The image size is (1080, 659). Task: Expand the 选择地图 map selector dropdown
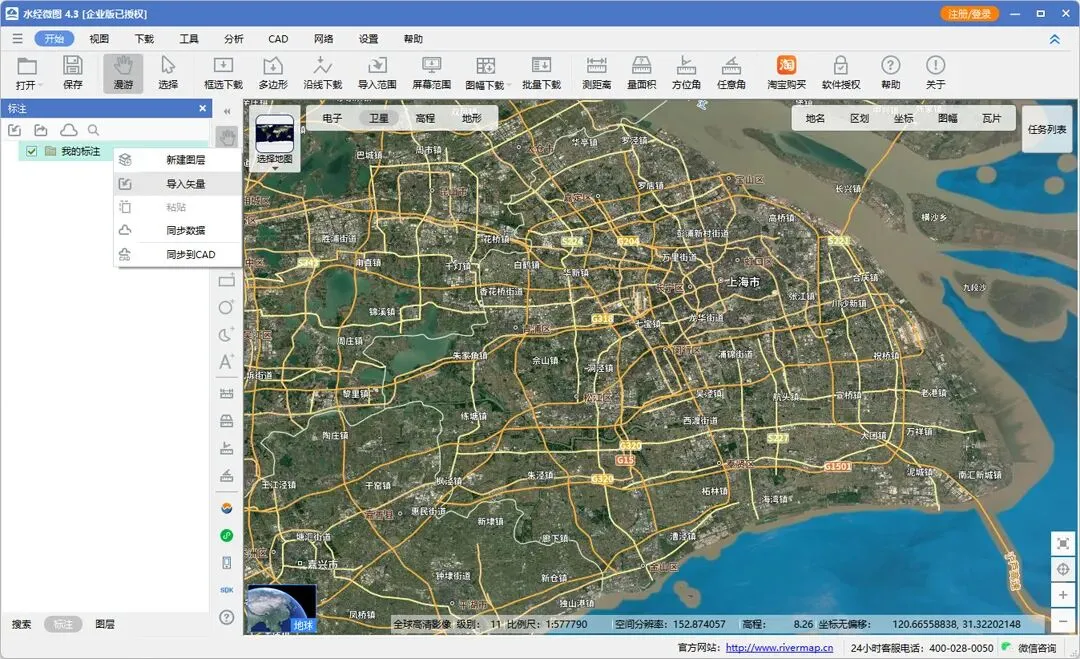coord(275,167)
